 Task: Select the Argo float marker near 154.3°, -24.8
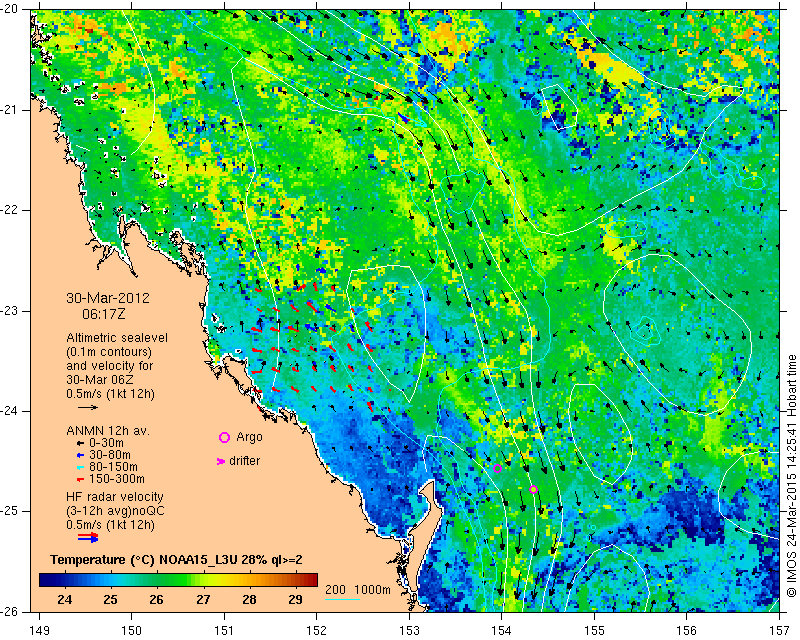(x=534, y=489)
